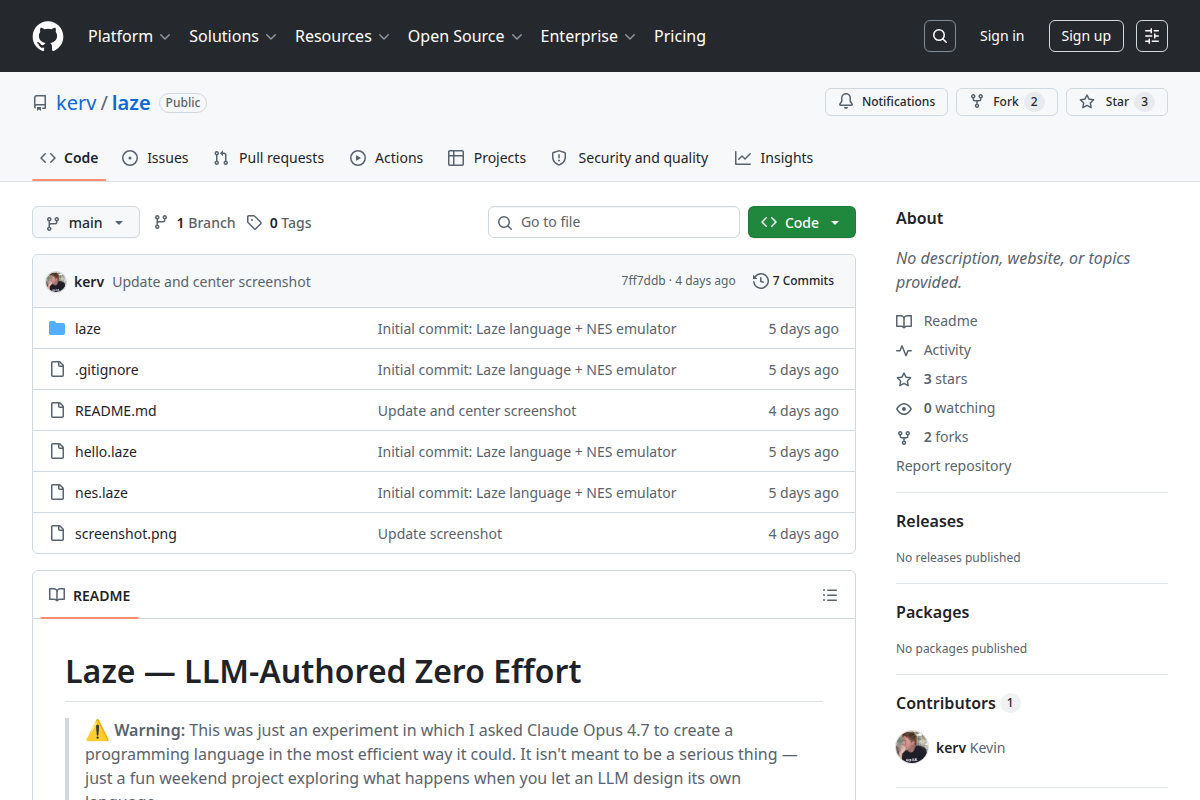The width and height of the screenshot is (1200, 800).
Task: Expand the Platform menu
Action: pos(129,36)
